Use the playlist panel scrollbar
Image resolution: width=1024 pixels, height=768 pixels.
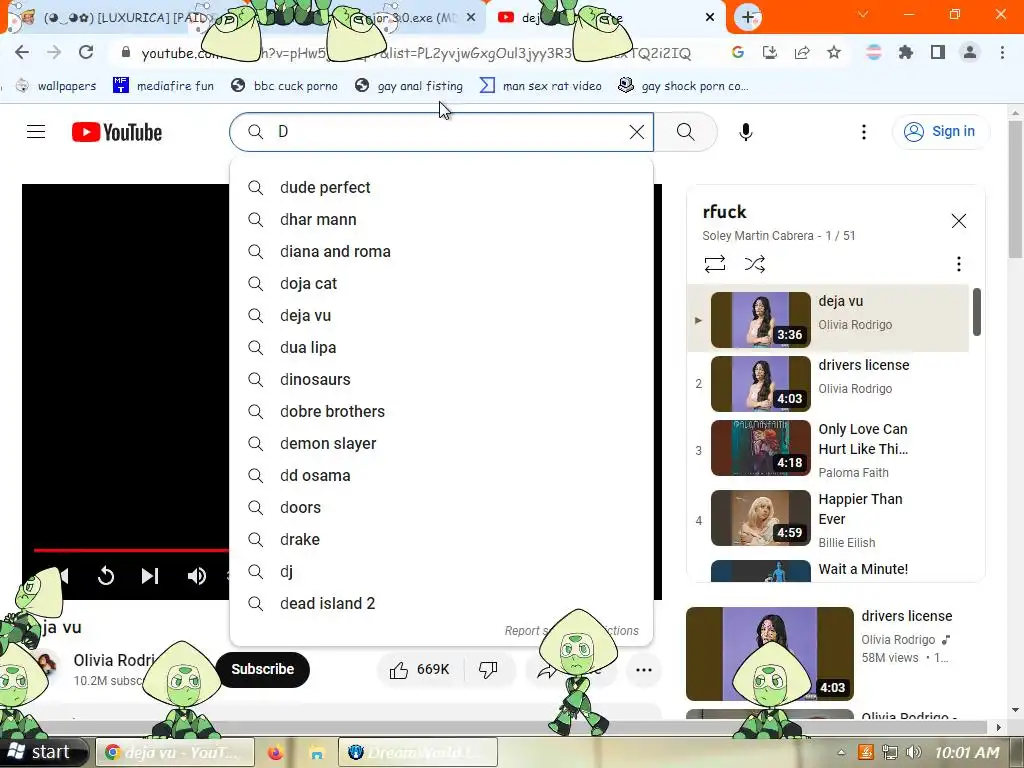click(x=977, y=312)
